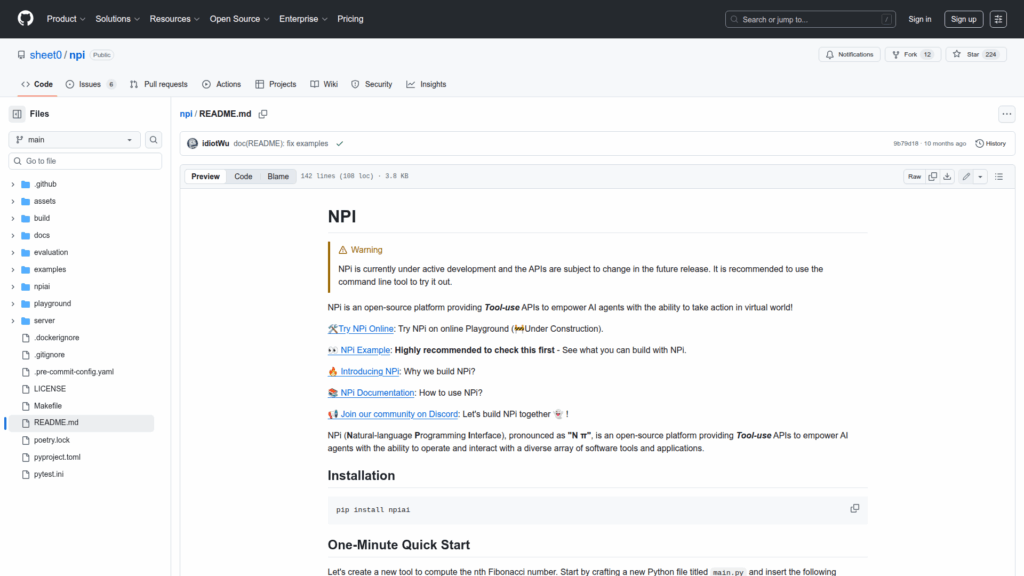Open the Projects tab
The image size is (1024, 576).
[x=276, y=84]
